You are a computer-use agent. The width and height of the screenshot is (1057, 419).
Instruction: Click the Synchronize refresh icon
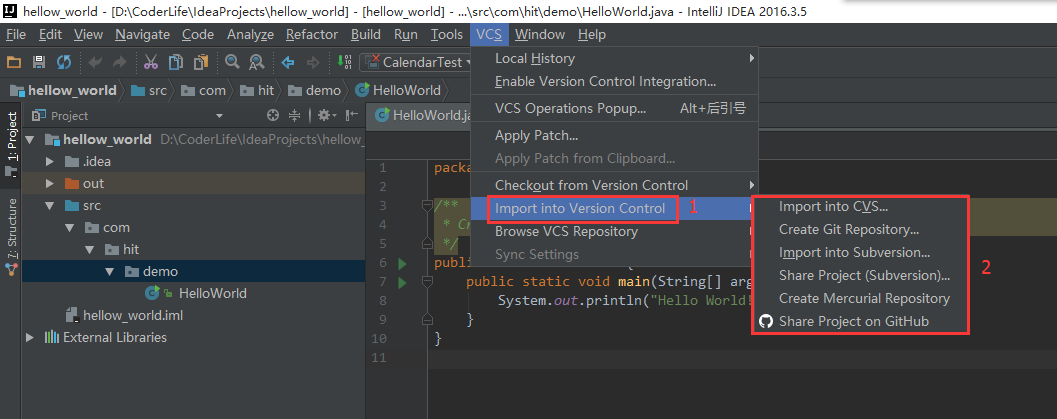[63, 63]
